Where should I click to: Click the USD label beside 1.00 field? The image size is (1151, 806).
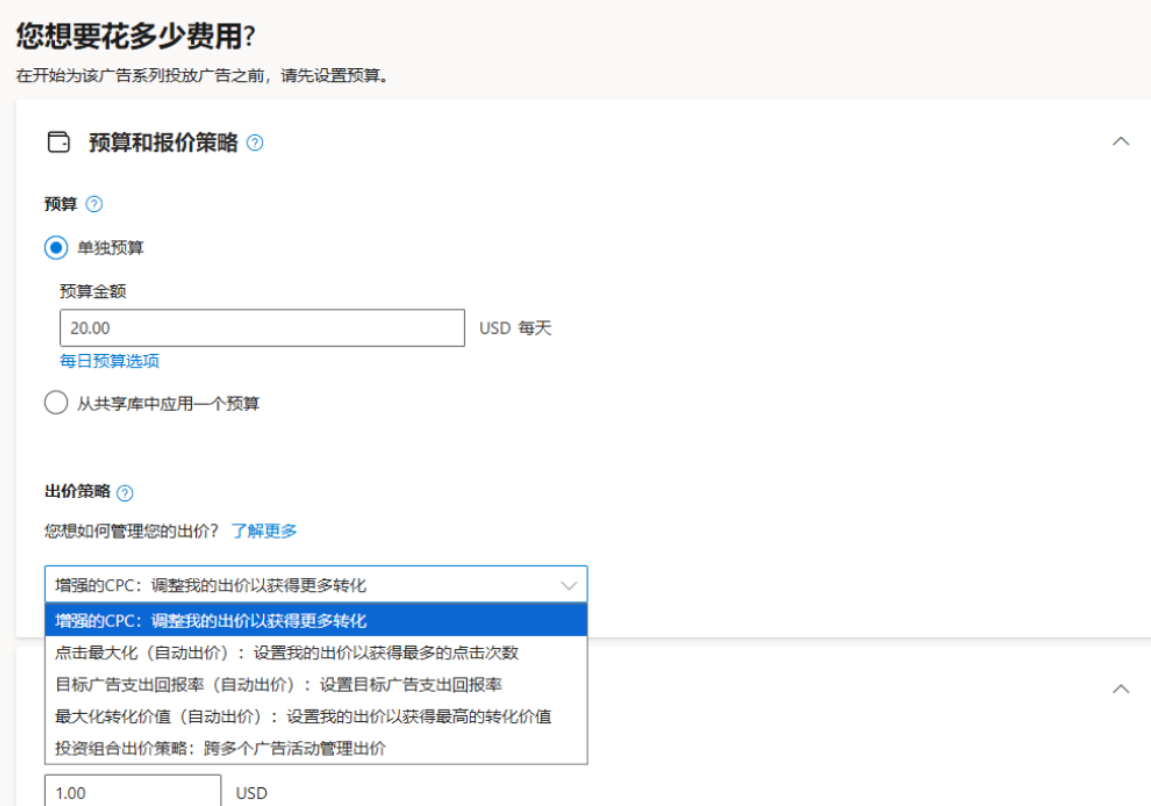coord(252,793)
